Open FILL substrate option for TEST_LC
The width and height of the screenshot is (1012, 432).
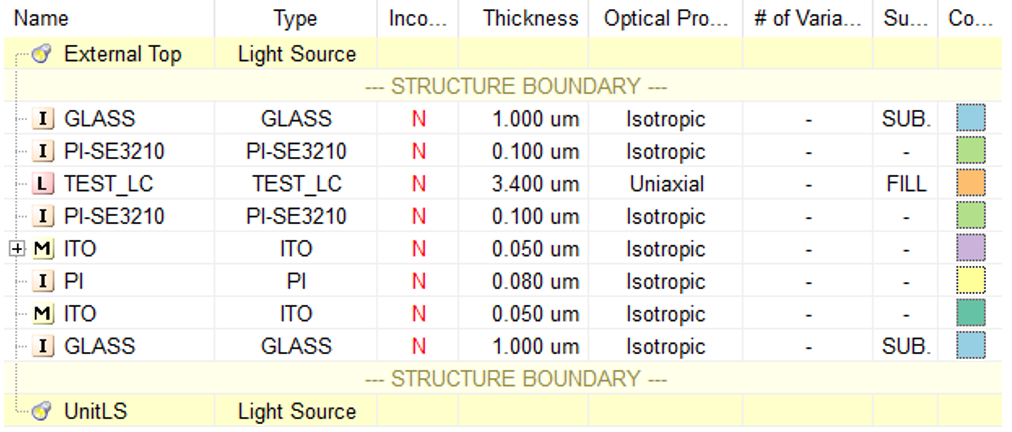click(906, 184)
